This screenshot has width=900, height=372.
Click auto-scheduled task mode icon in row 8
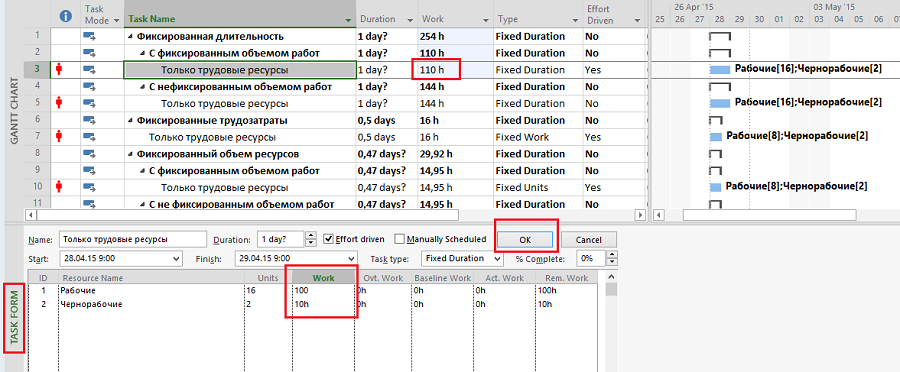(90, 154)
